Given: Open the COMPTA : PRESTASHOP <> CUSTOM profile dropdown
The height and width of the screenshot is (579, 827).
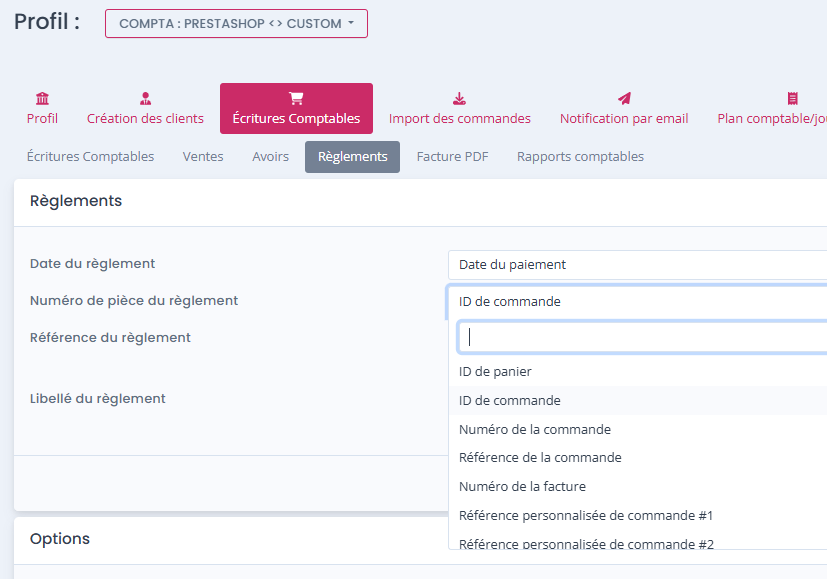Looking at the screenshot, I should [x=236, y=24].
